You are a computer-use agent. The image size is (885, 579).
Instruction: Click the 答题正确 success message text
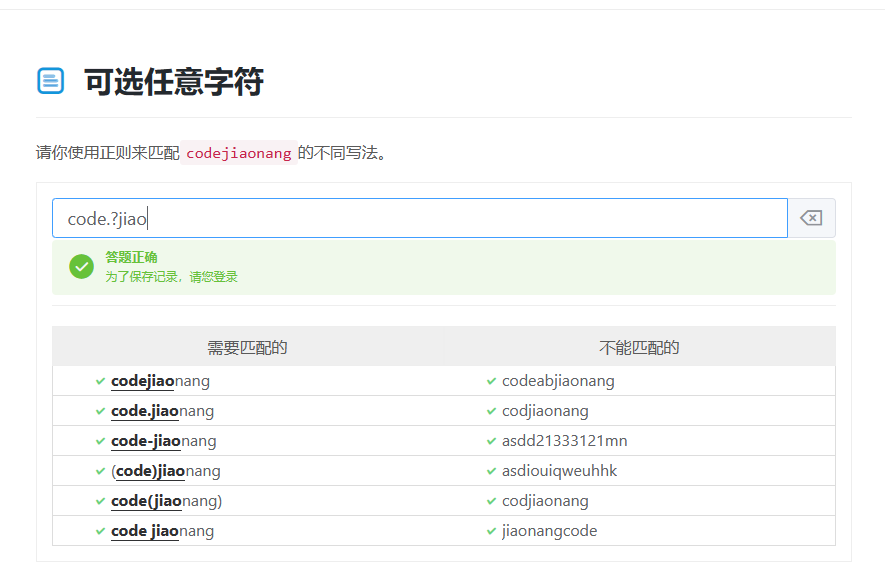(131, 257)
